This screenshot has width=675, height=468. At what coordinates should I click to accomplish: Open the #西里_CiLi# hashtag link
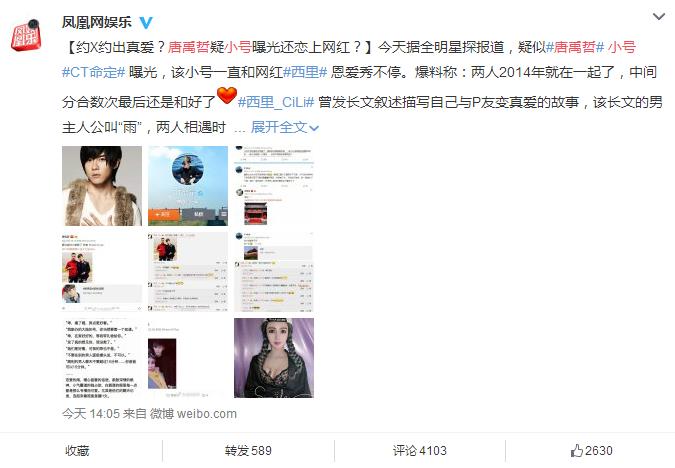(276, 102)
